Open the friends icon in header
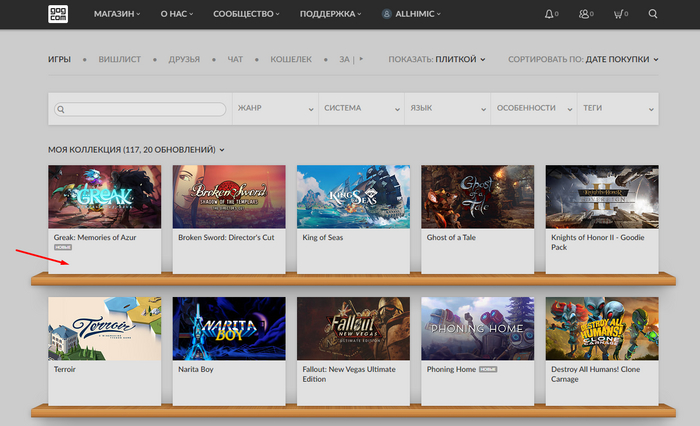 point(584,15)
